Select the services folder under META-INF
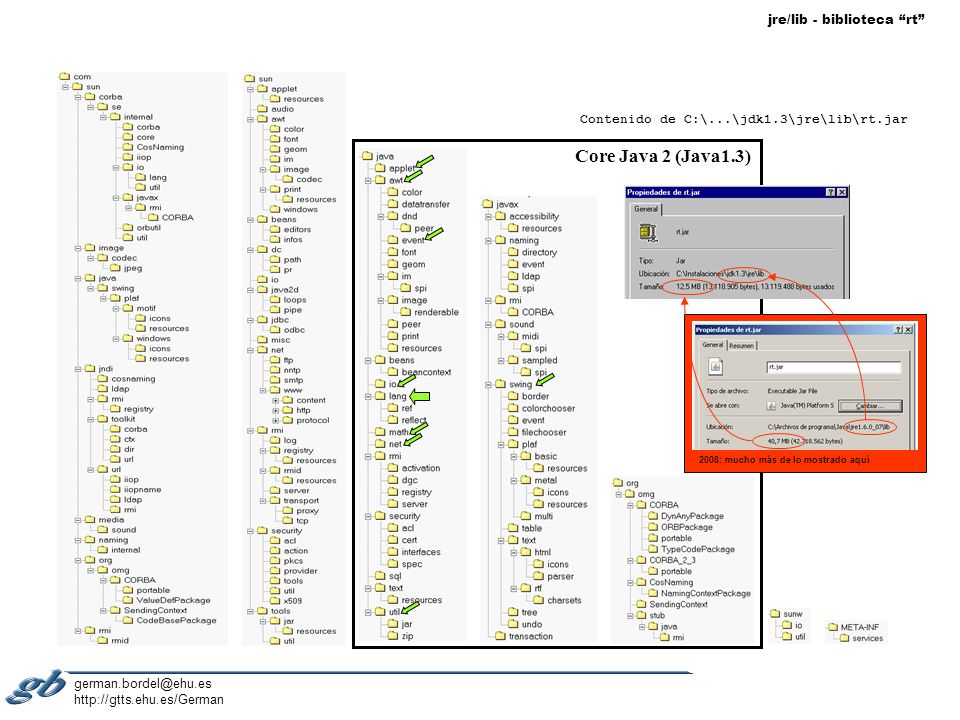This screenshot has height=720, width=960. [x=846, y=638]
